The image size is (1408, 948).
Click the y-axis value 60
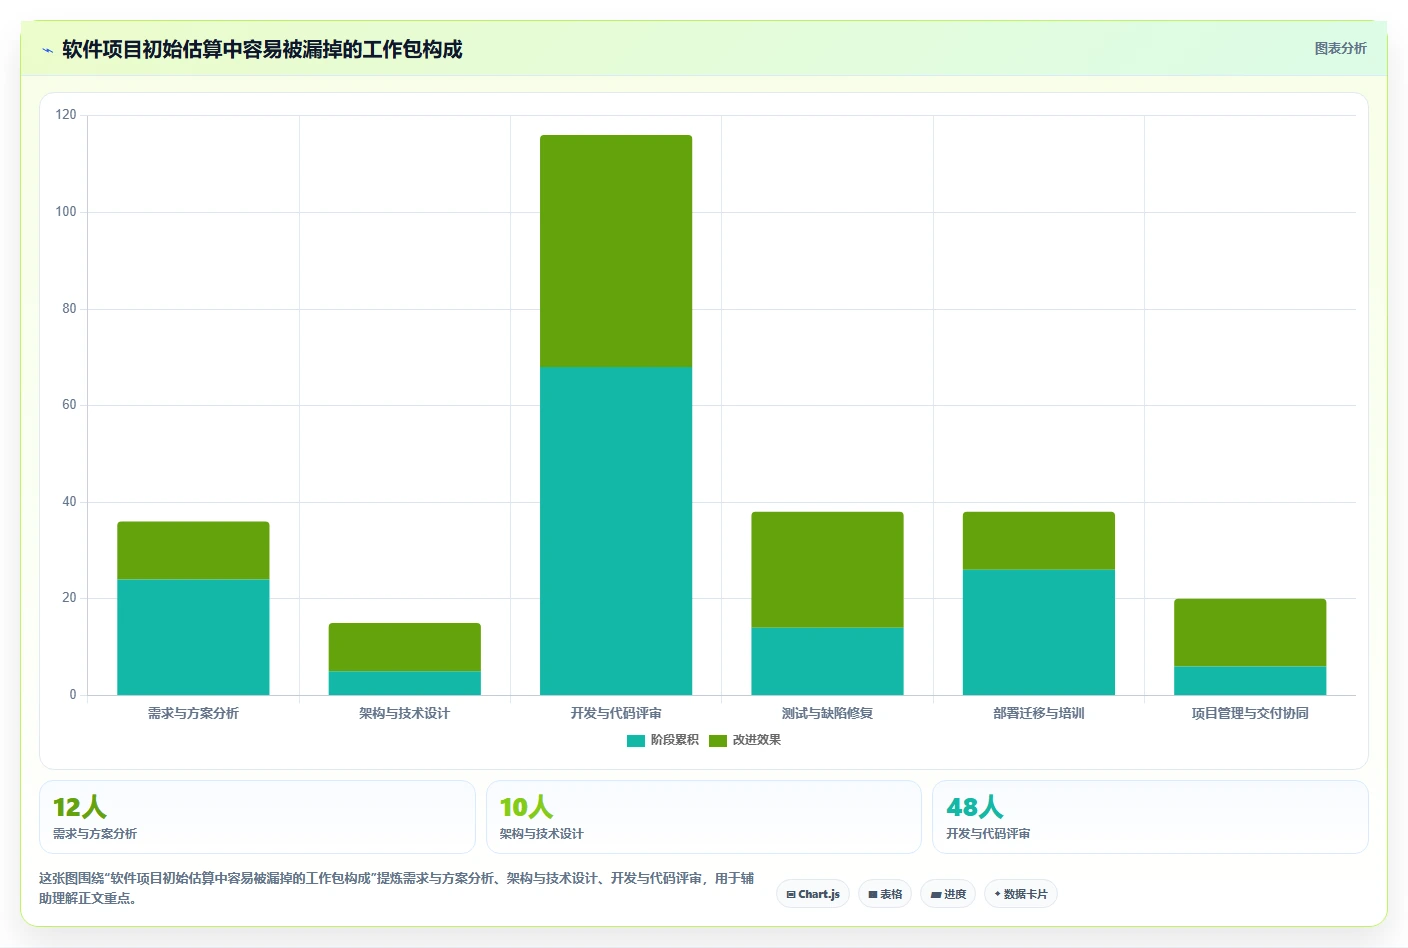(69, 405)
